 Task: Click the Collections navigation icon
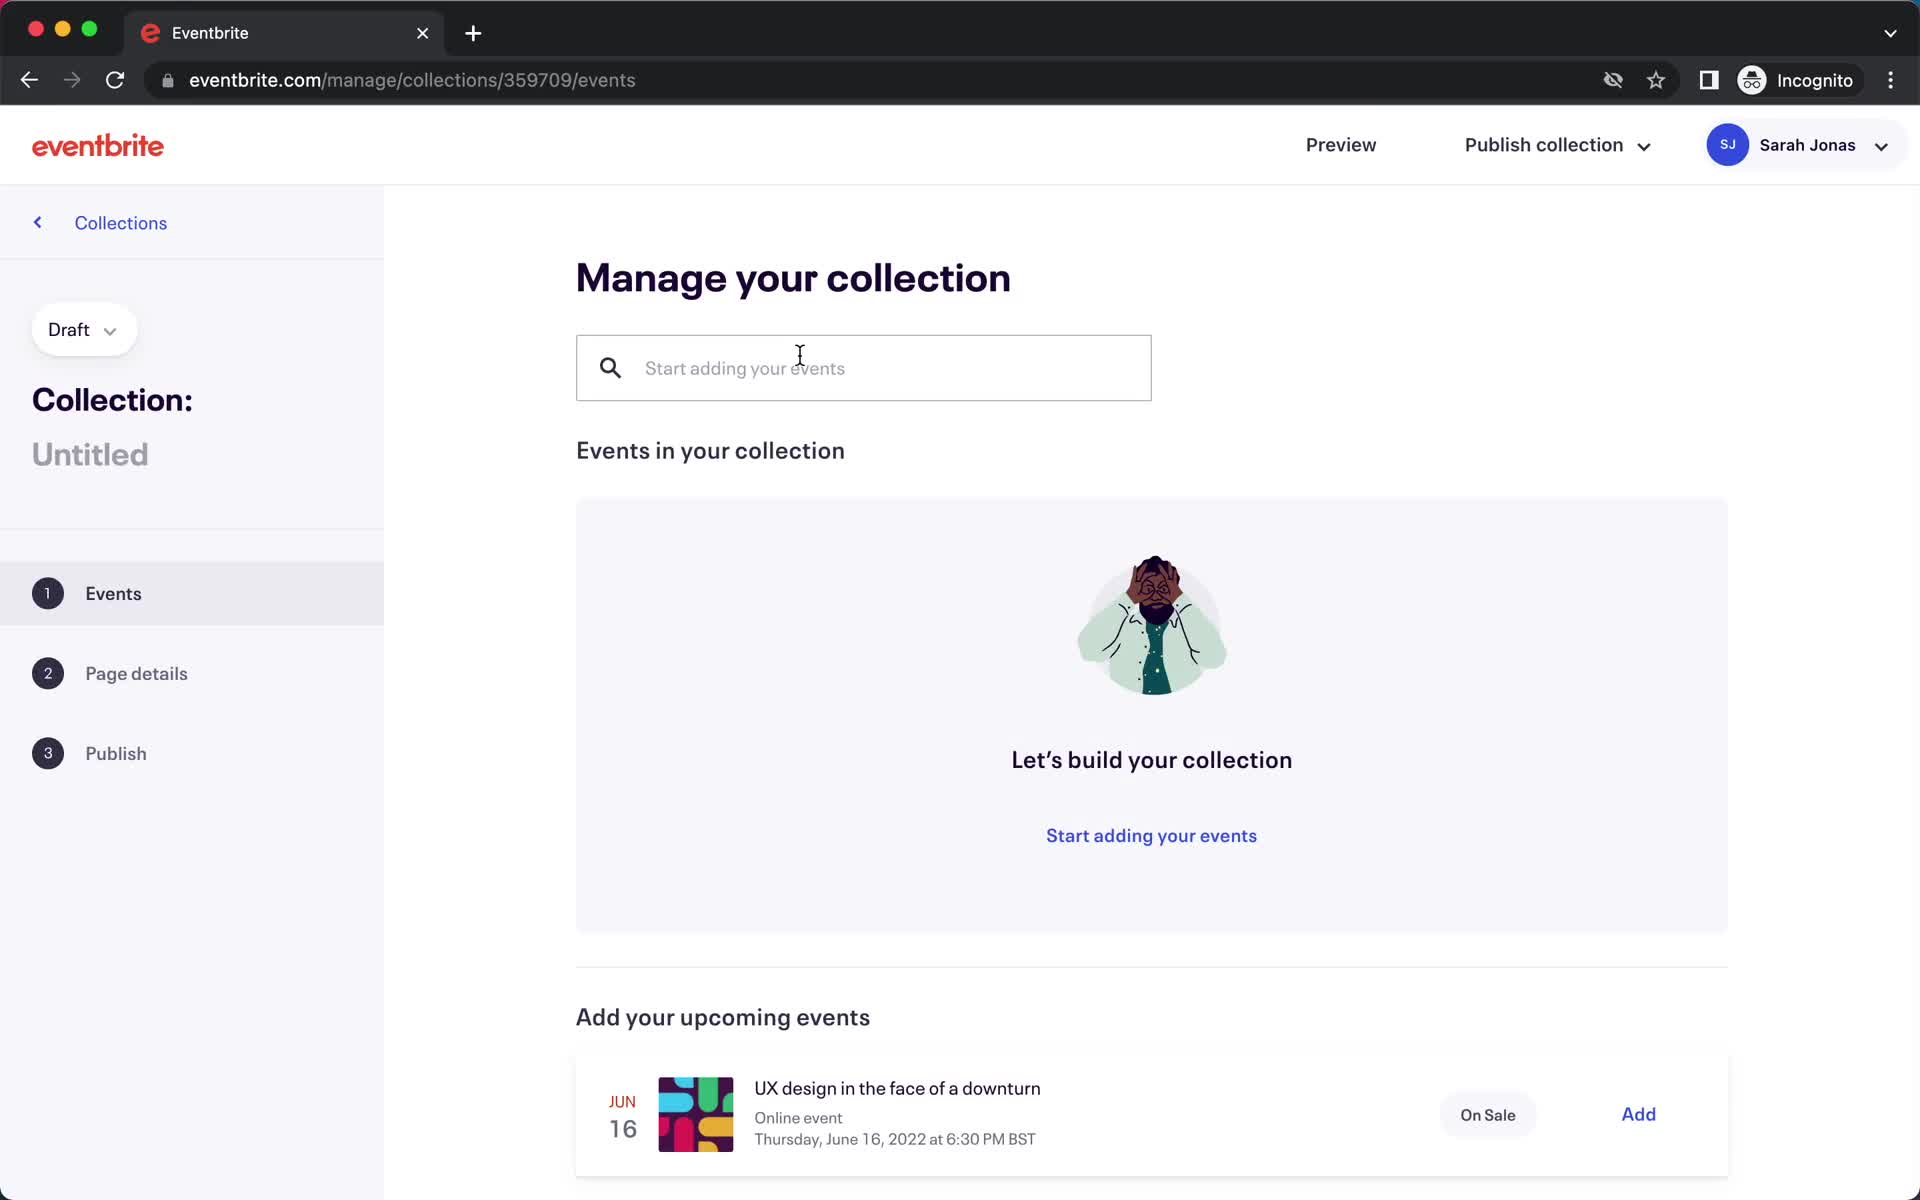pyautogui.click(x=37, y=221)
